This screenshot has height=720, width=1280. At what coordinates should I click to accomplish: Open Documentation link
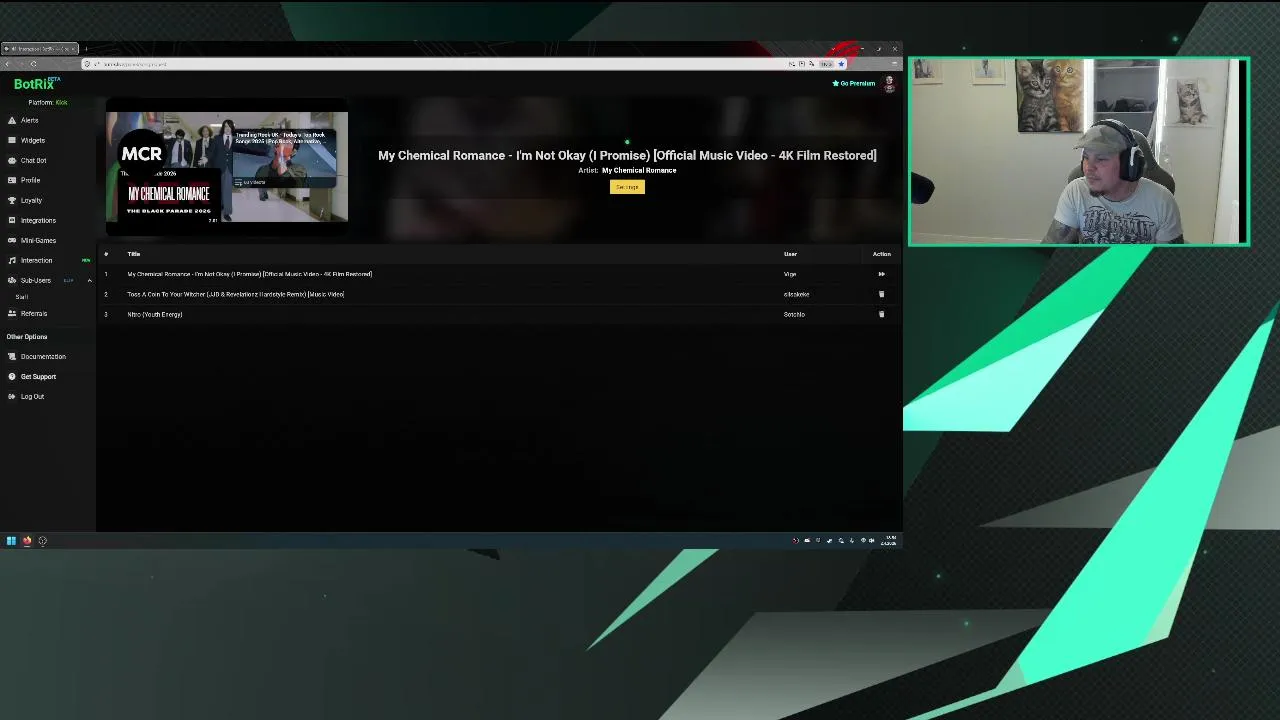43,356
